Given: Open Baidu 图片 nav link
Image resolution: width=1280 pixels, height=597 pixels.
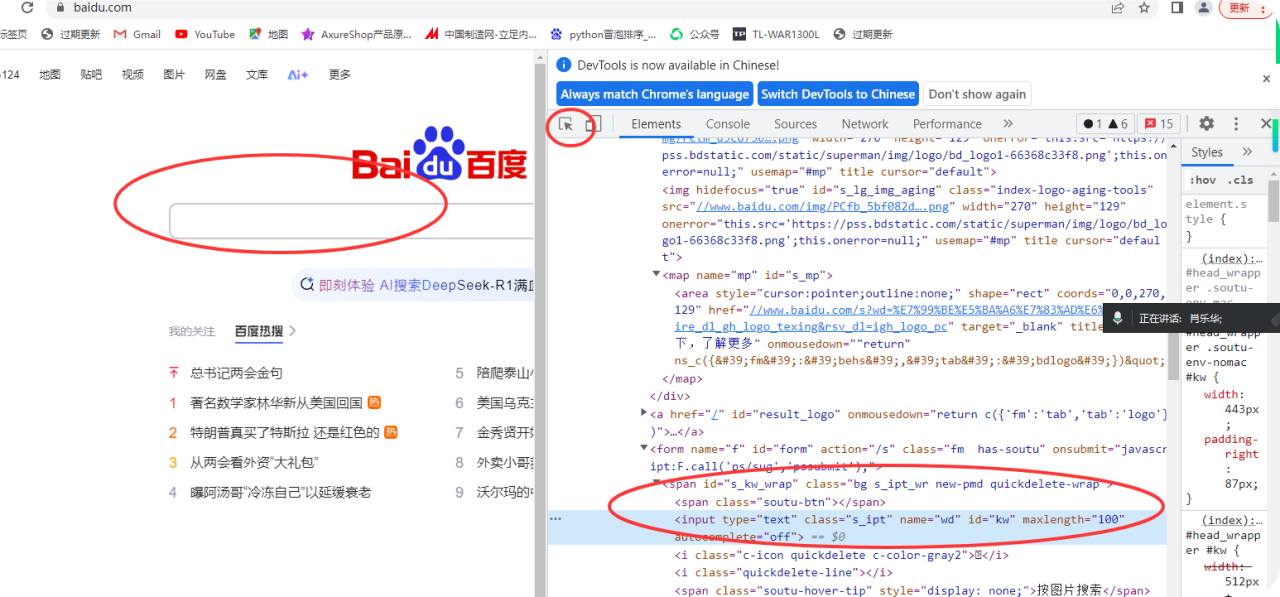Looking at the screenshot, I should 174,74.
